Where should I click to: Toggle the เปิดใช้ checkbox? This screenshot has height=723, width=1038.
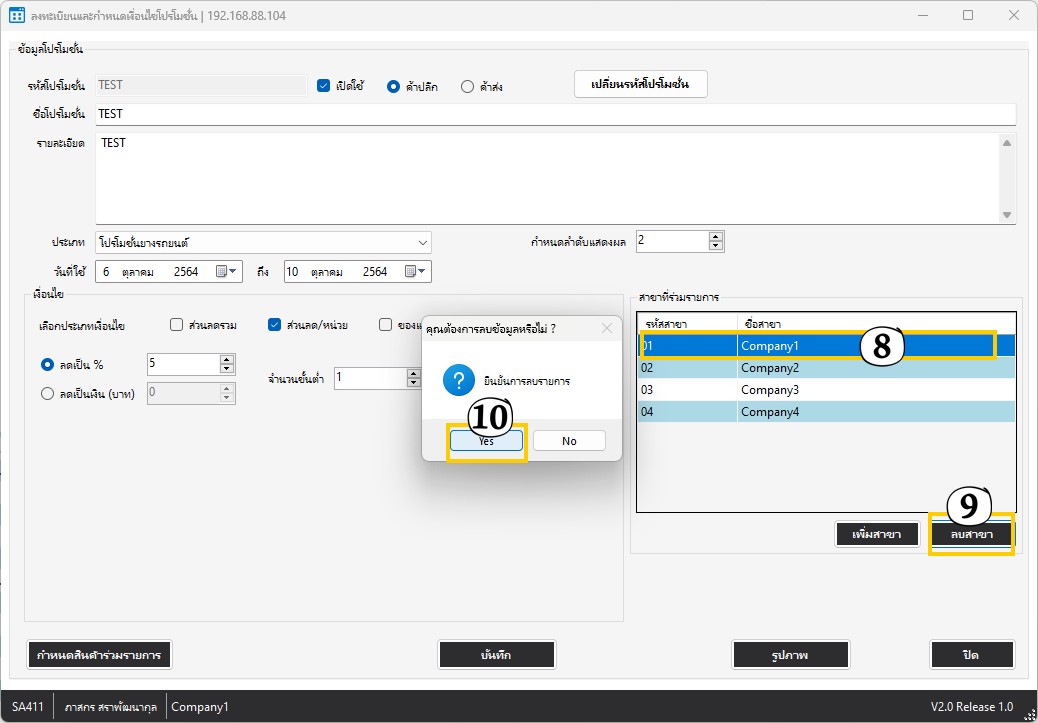[x=323, y=86]
